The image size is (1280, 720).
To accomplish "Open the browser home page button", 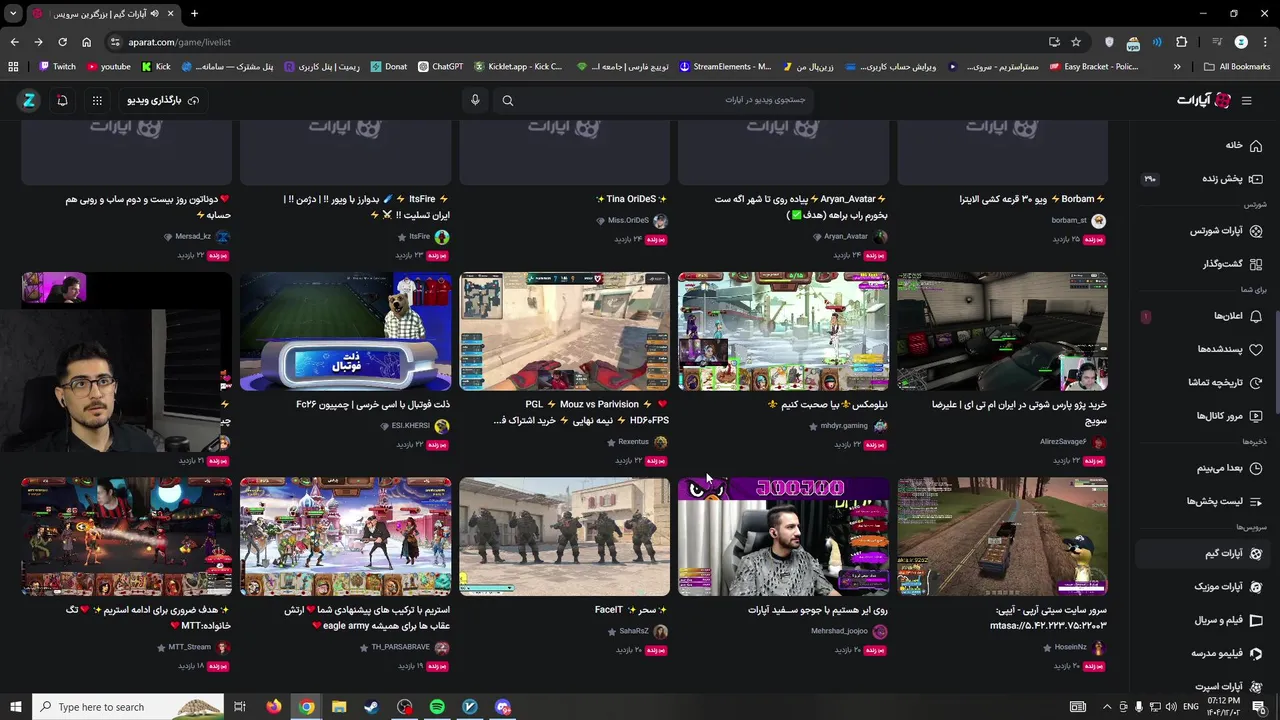I will tap(86, 42).
